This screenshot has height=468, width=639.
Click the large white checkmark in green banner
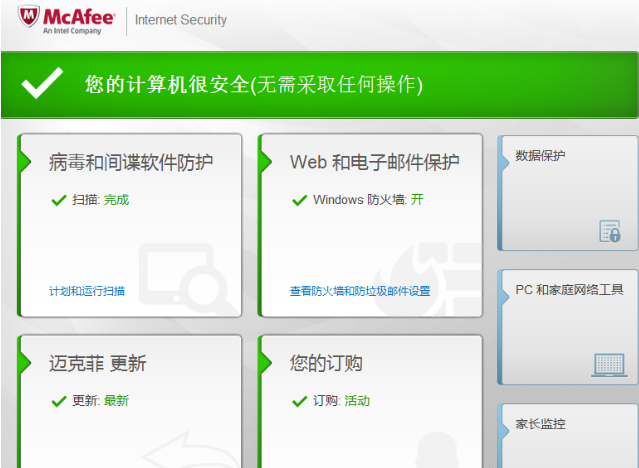tap(43, 84)
